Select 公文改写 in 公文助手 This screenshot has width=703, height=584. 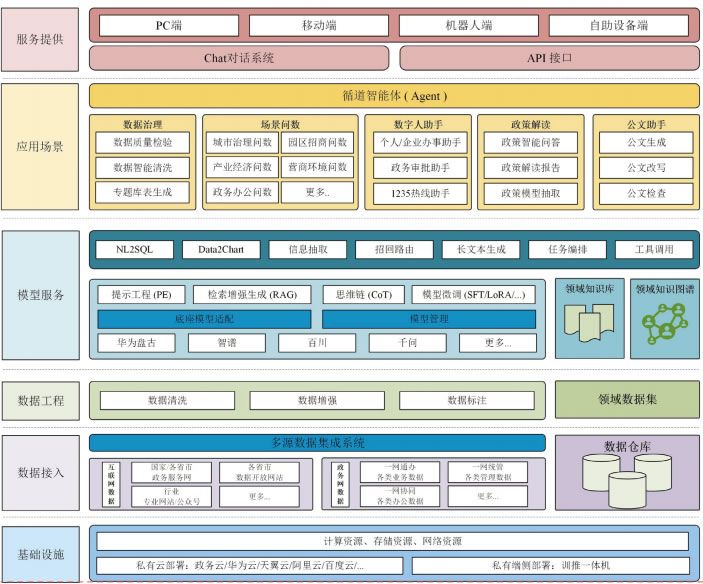[645, 167]
